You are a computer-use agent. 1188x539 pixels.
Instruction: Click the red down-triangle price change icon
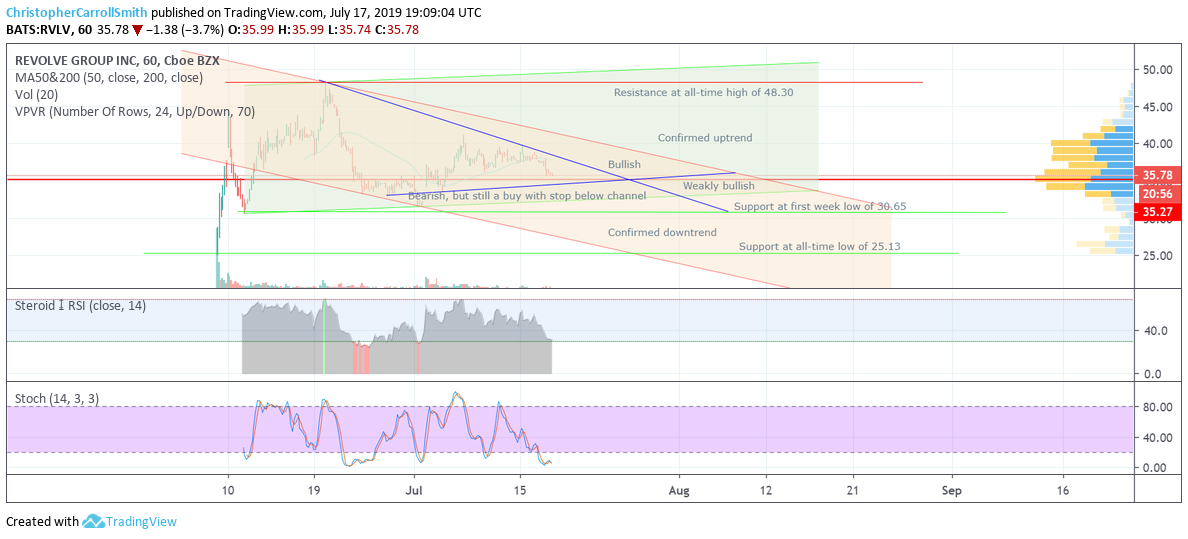[137, 30]
